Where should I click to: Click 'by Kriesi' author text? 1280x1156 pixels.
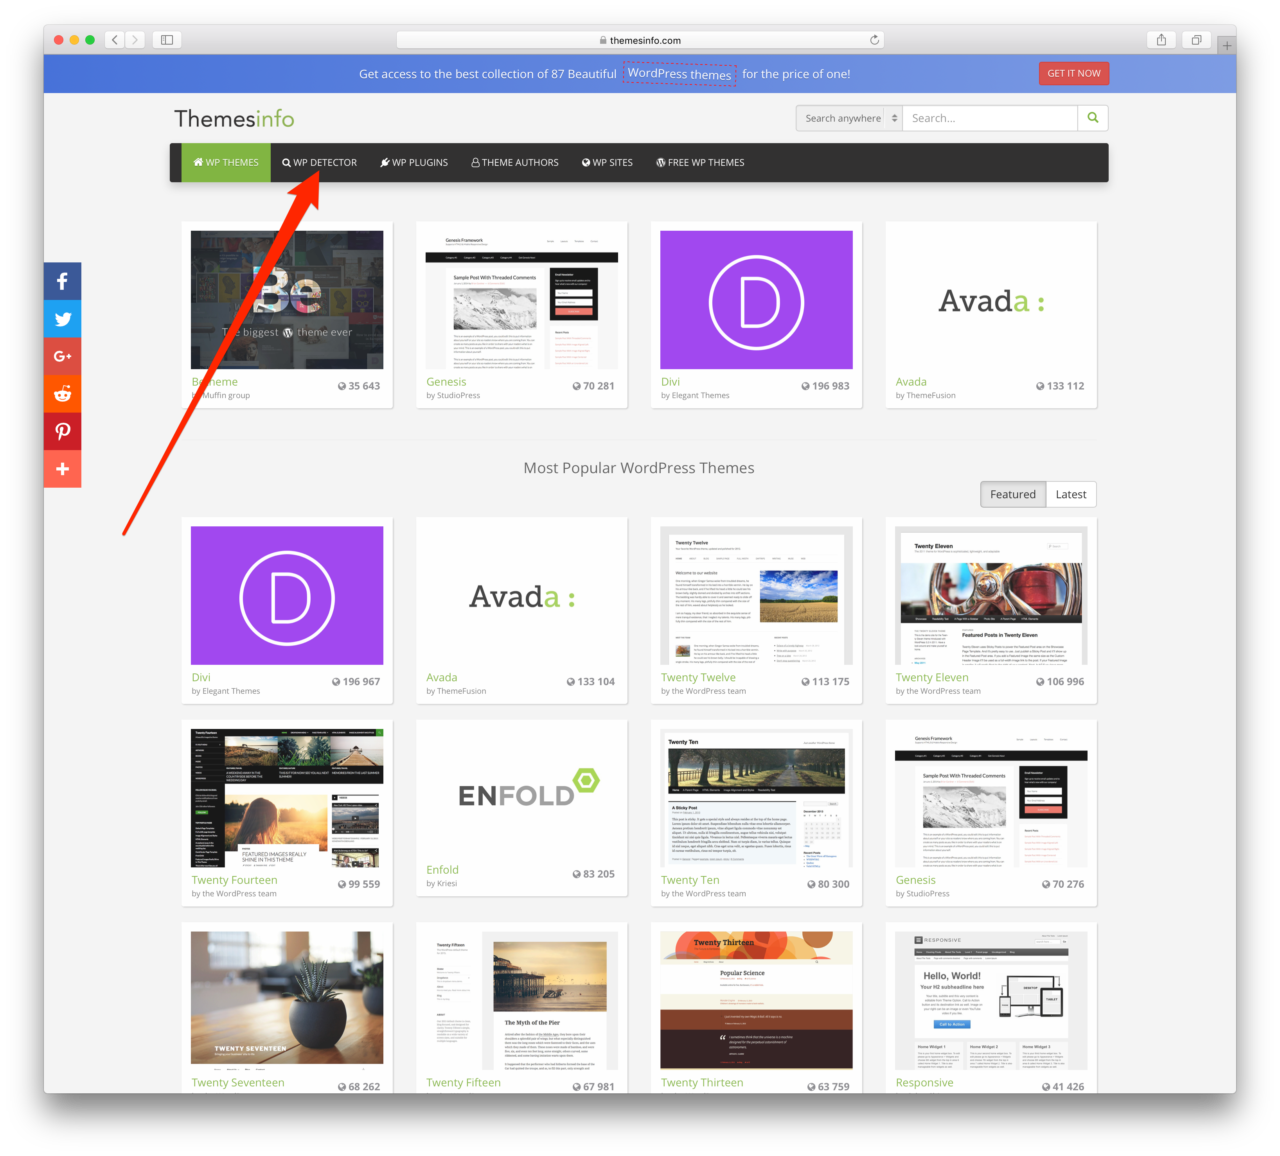pos(441,884)
